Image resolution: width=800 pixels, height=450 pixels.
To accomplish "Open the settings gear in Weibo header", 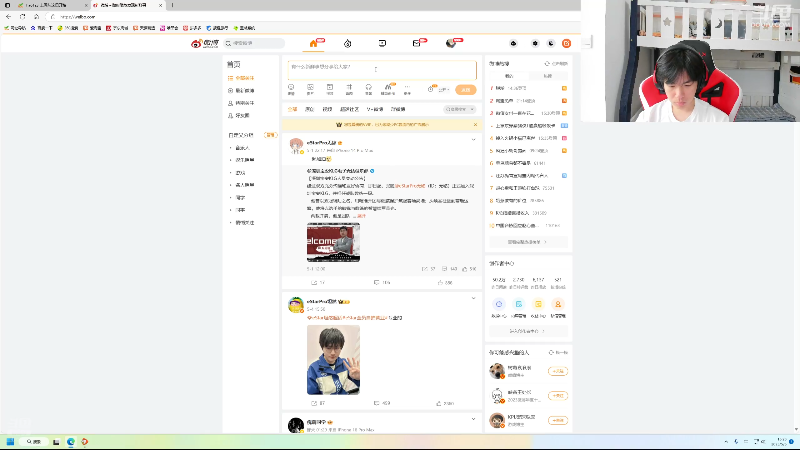I will pyautogui.click(x=535, y=43).
